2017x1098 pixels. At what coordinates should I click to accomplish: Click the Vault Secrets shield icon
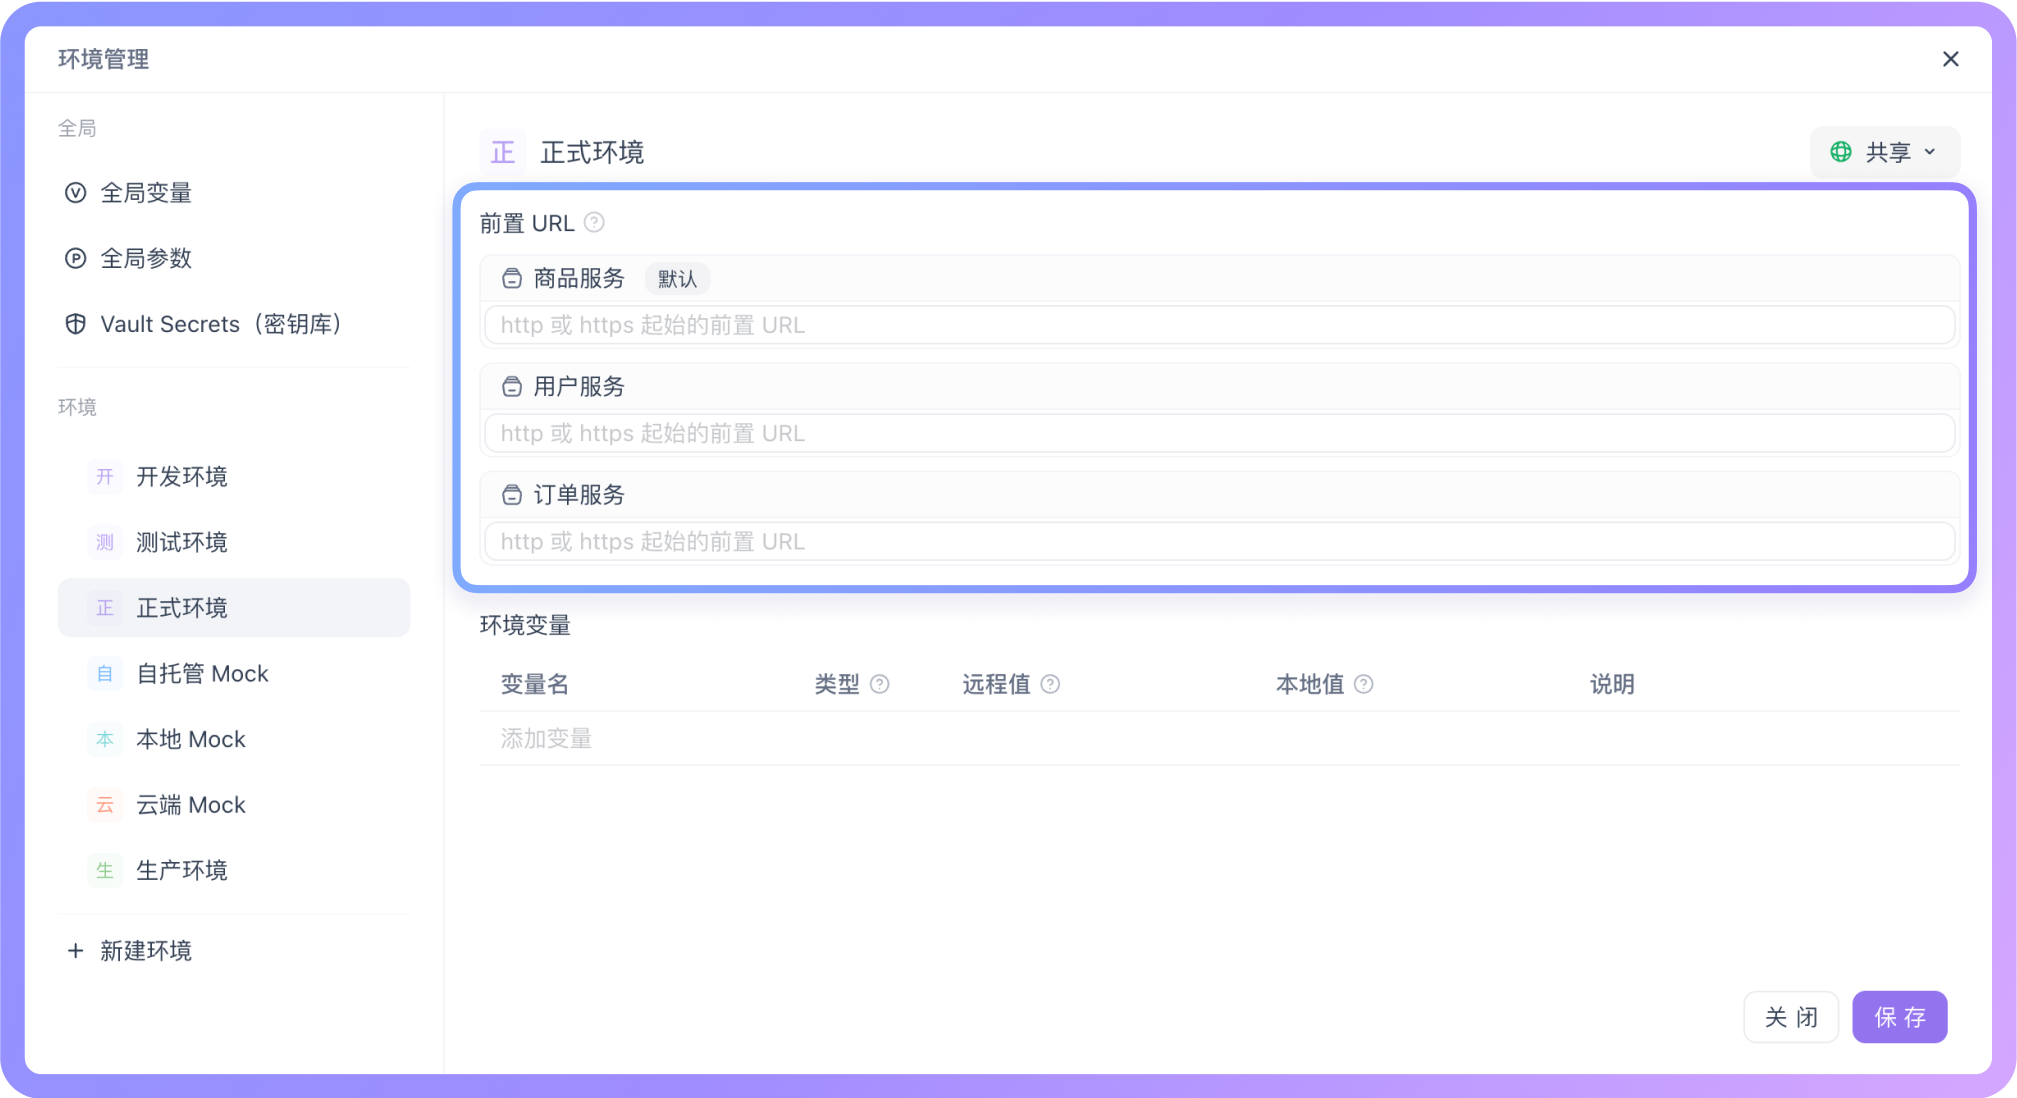(75, 324)
